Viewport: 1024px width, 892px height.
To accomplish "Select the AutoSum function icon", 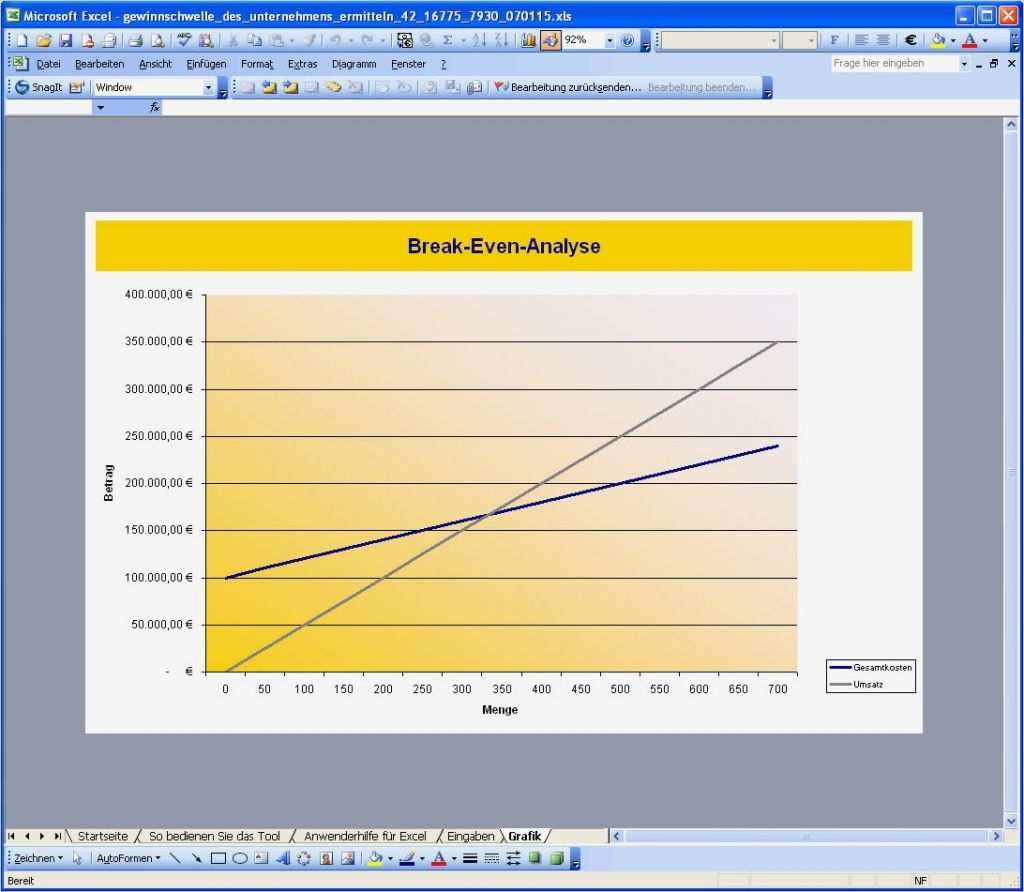I will [447, 40].
